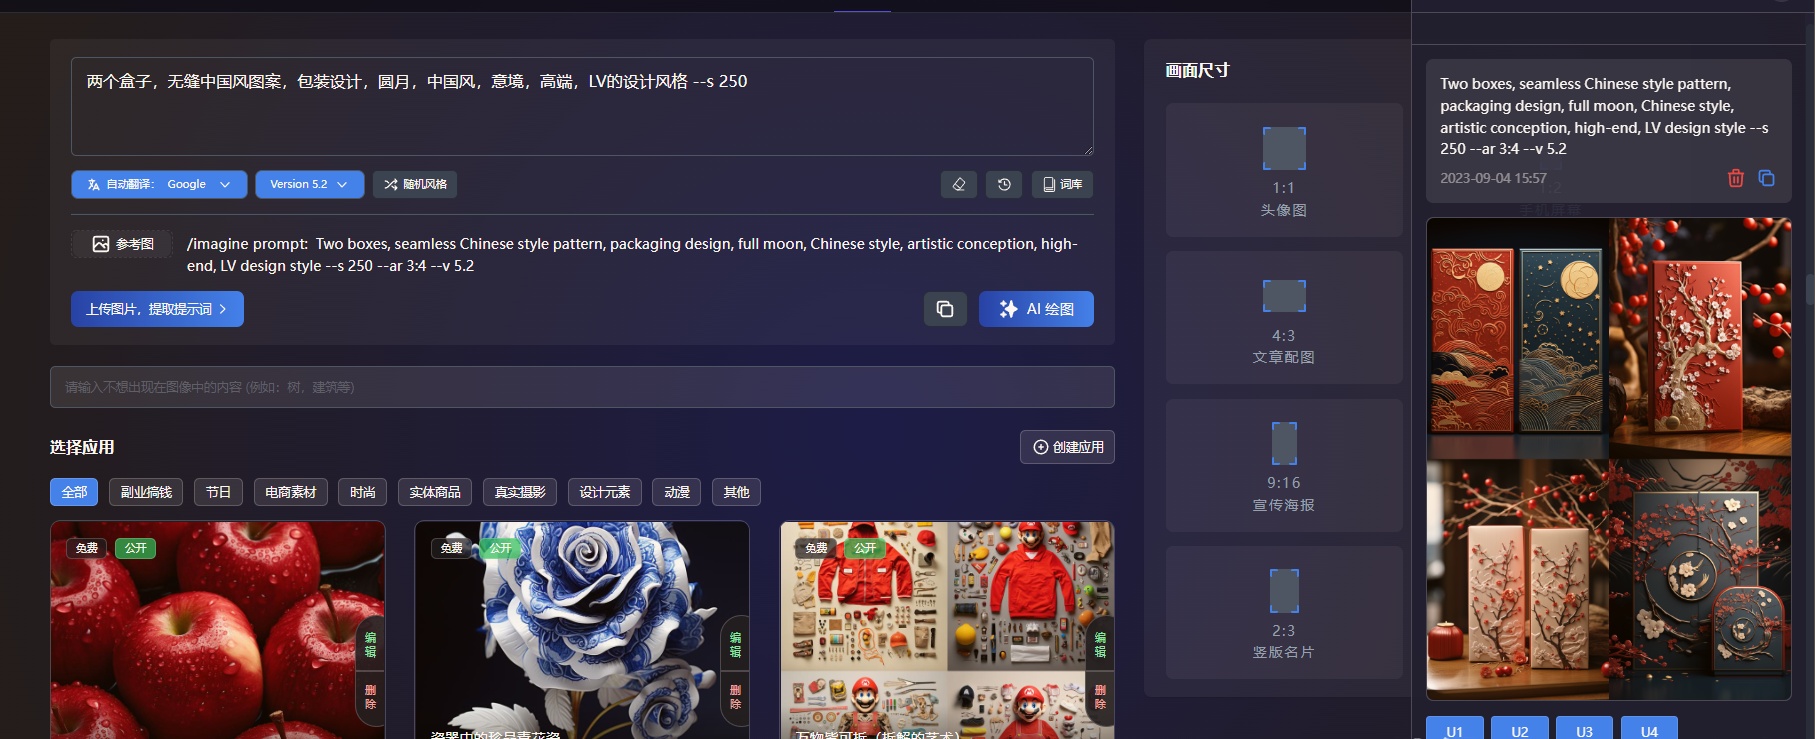Click the AI 绘图 generate button
1815x739 pixels.
click(x=1036, y=309)
